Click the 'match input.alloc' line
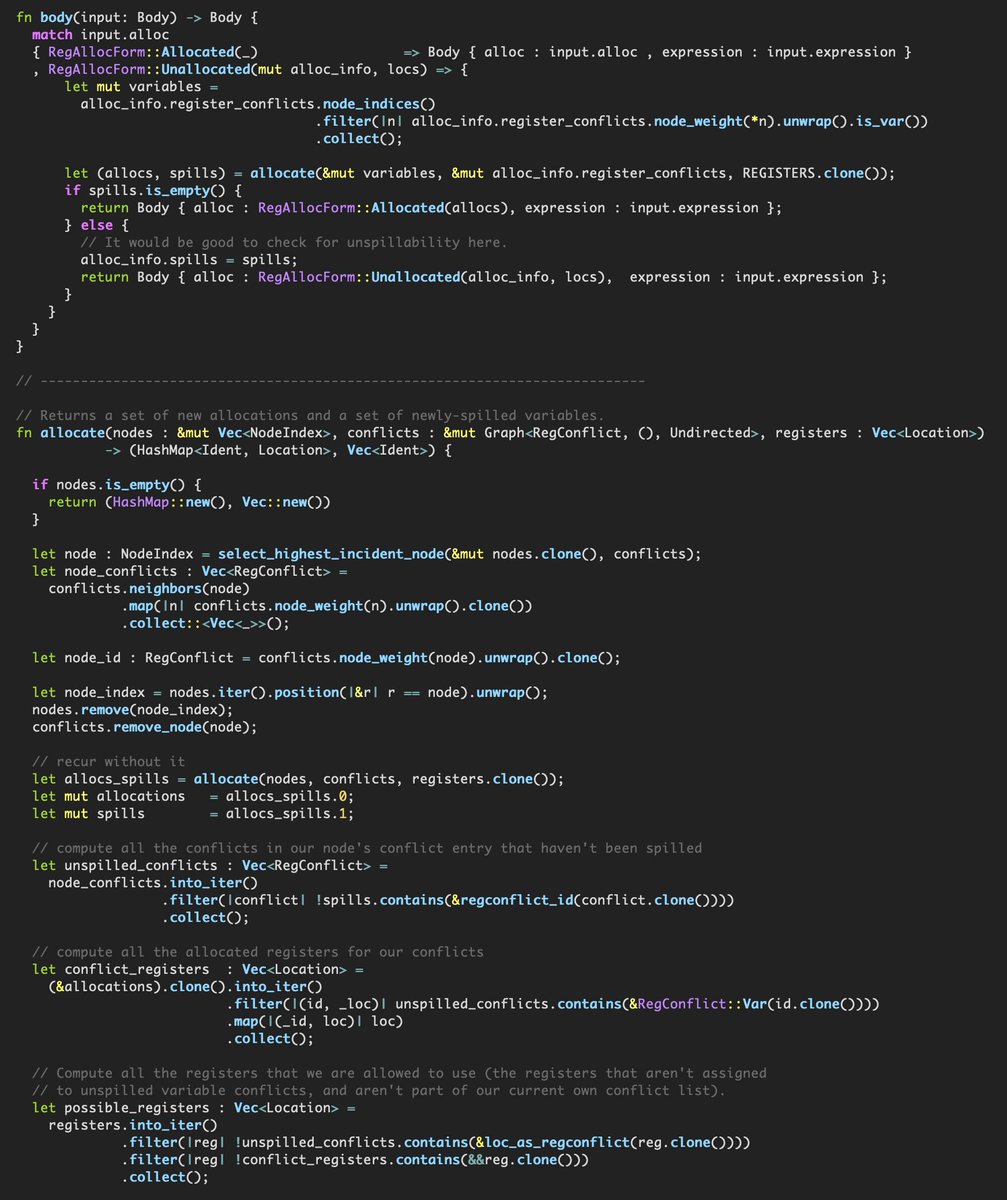 point(98,34)
